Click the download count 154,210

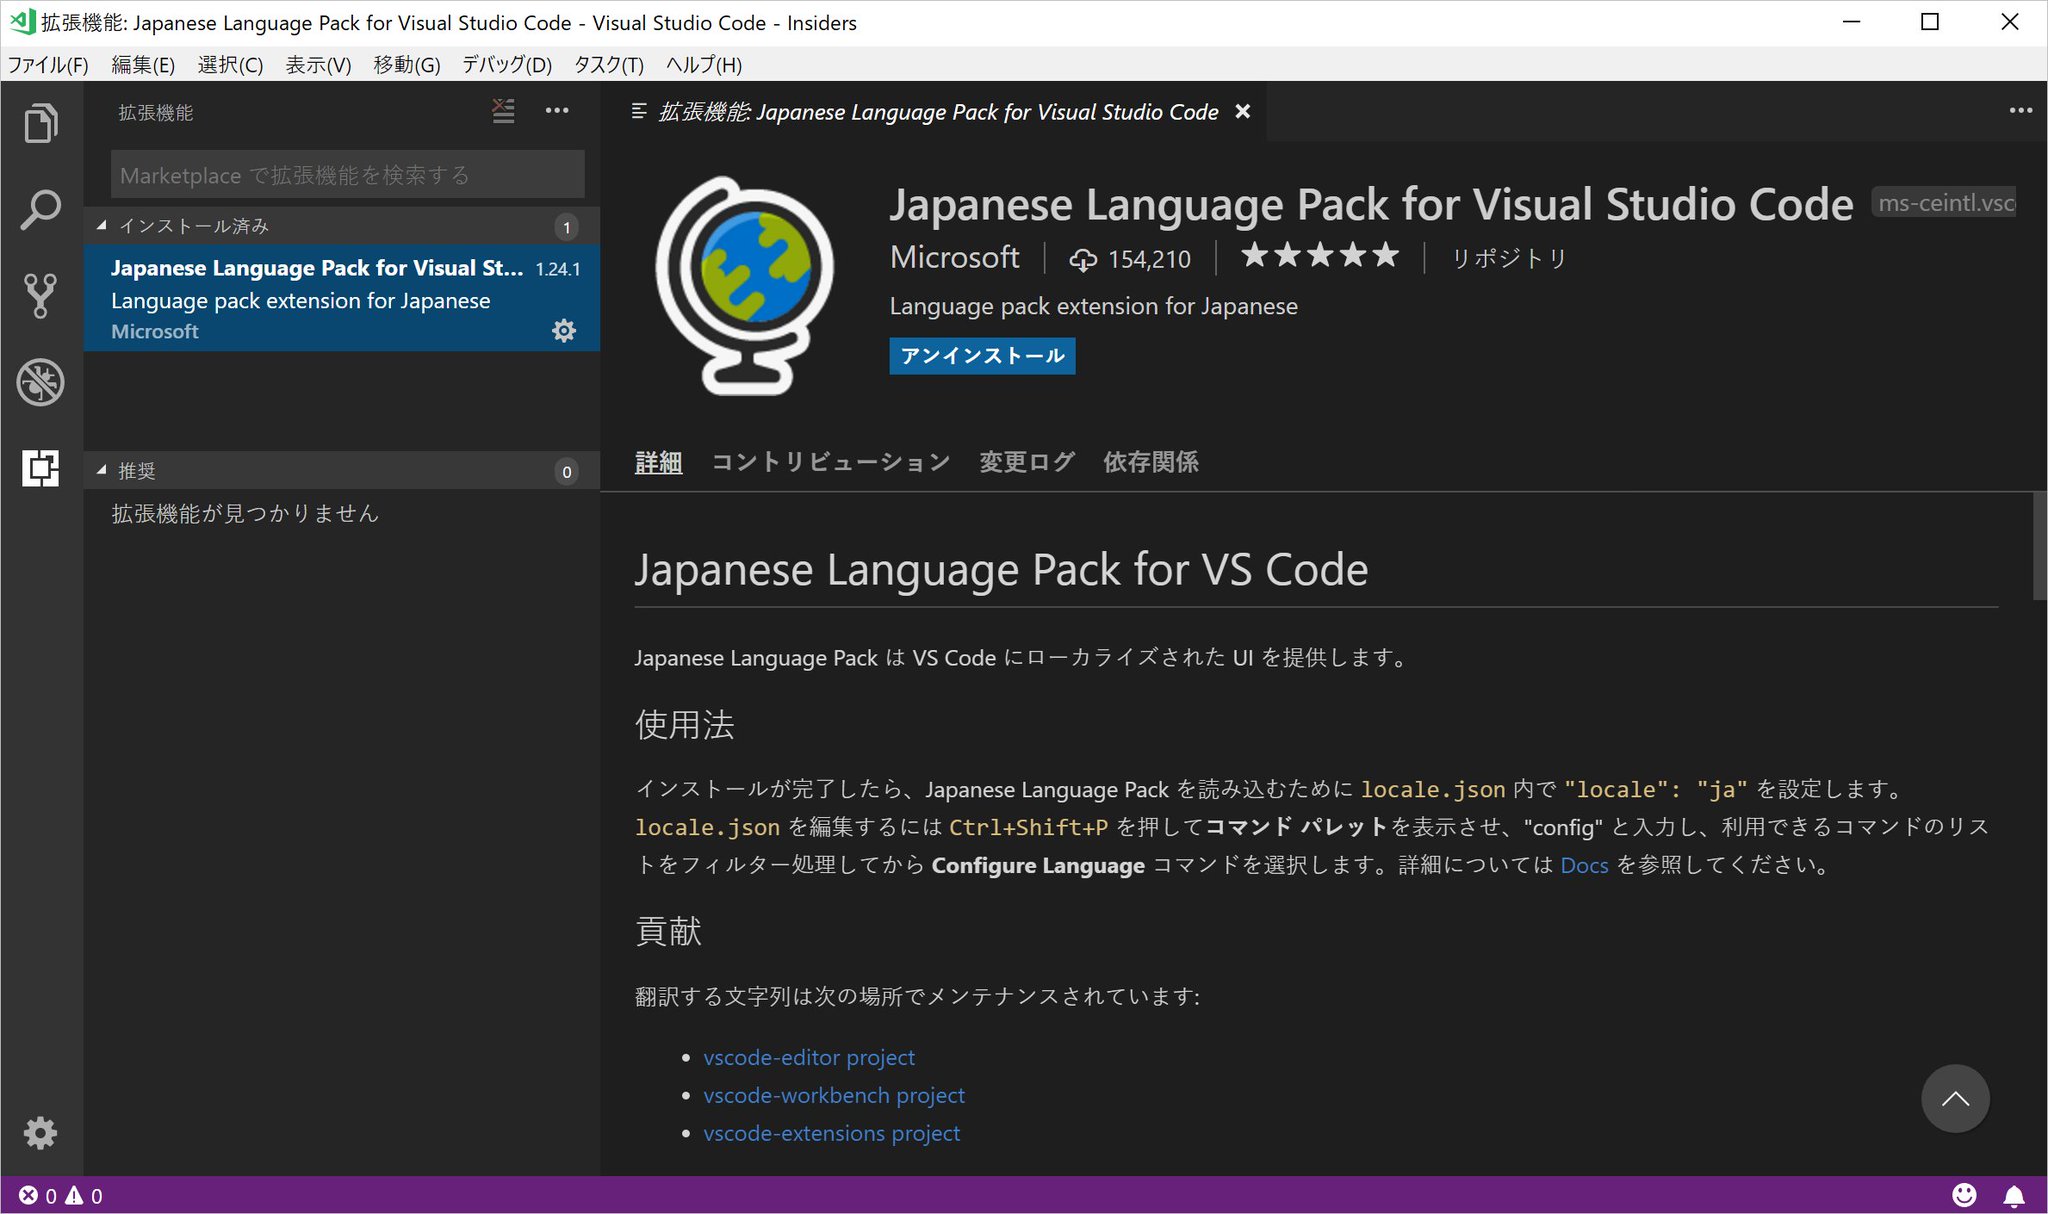[x=1130, y=259]
